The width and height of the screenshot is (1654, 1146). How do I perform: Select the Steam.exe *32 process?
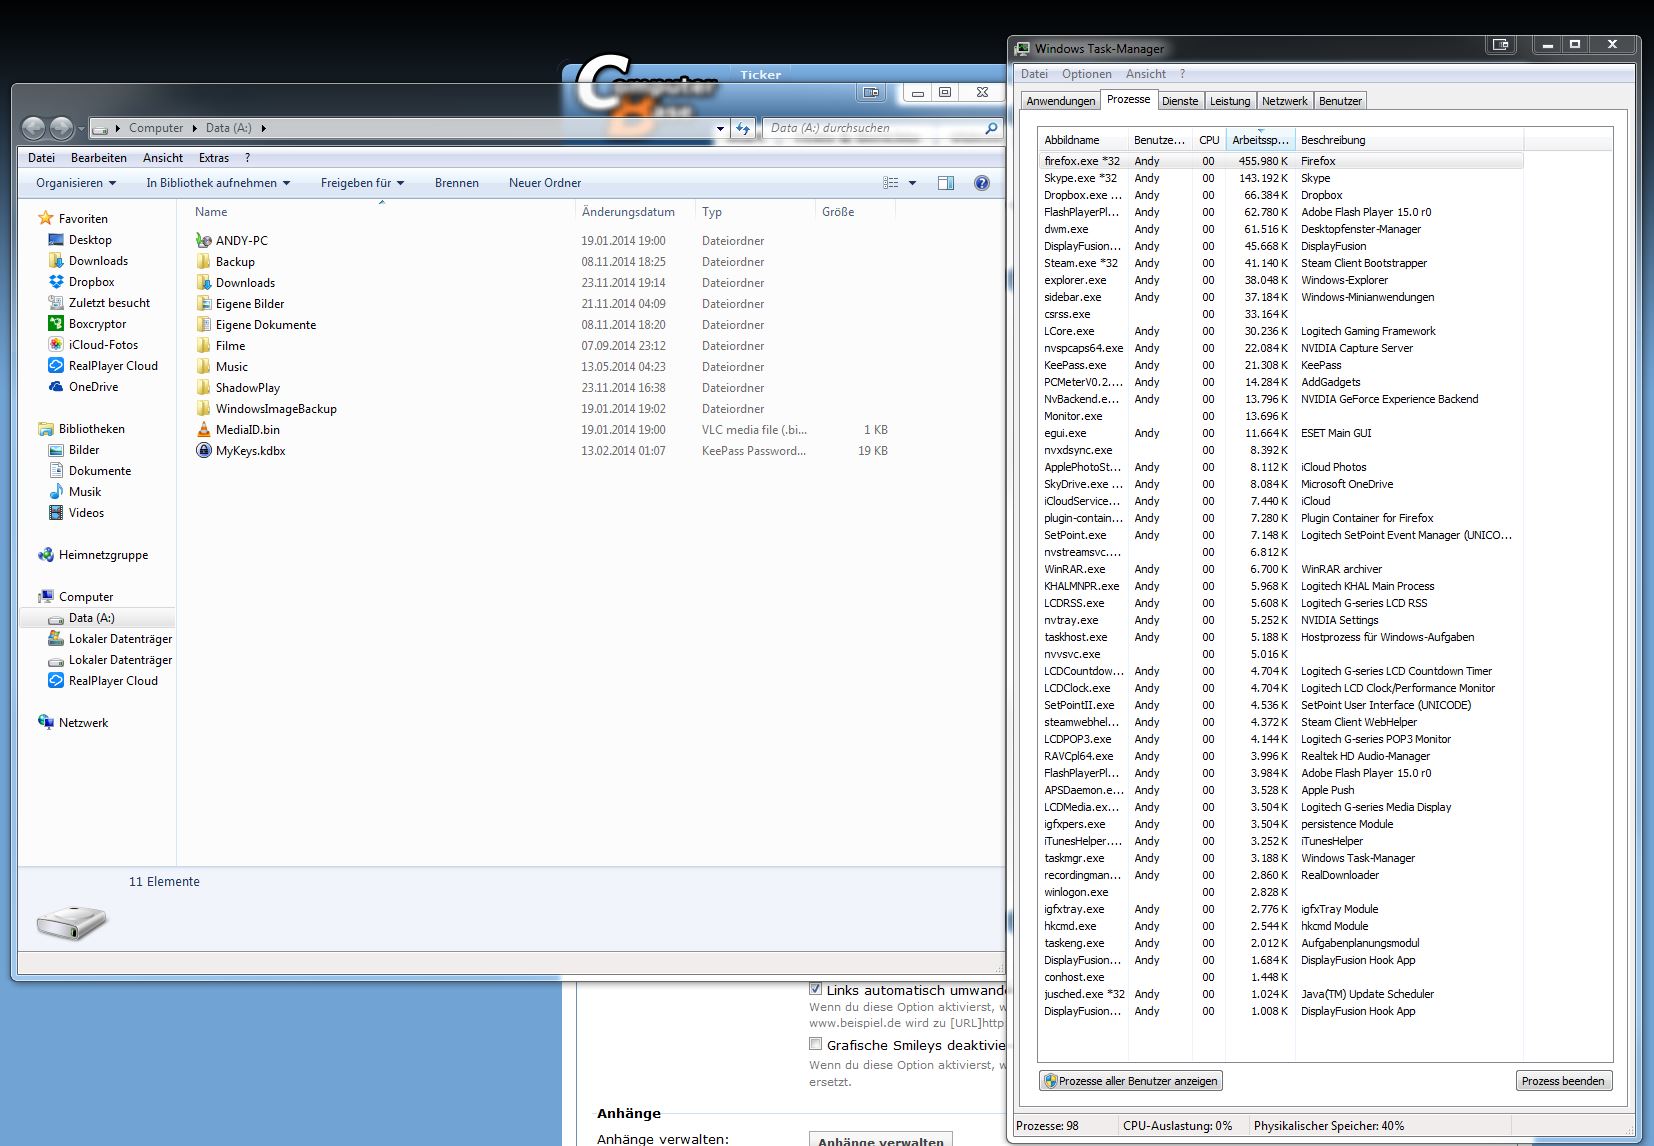click(1281, 263)
